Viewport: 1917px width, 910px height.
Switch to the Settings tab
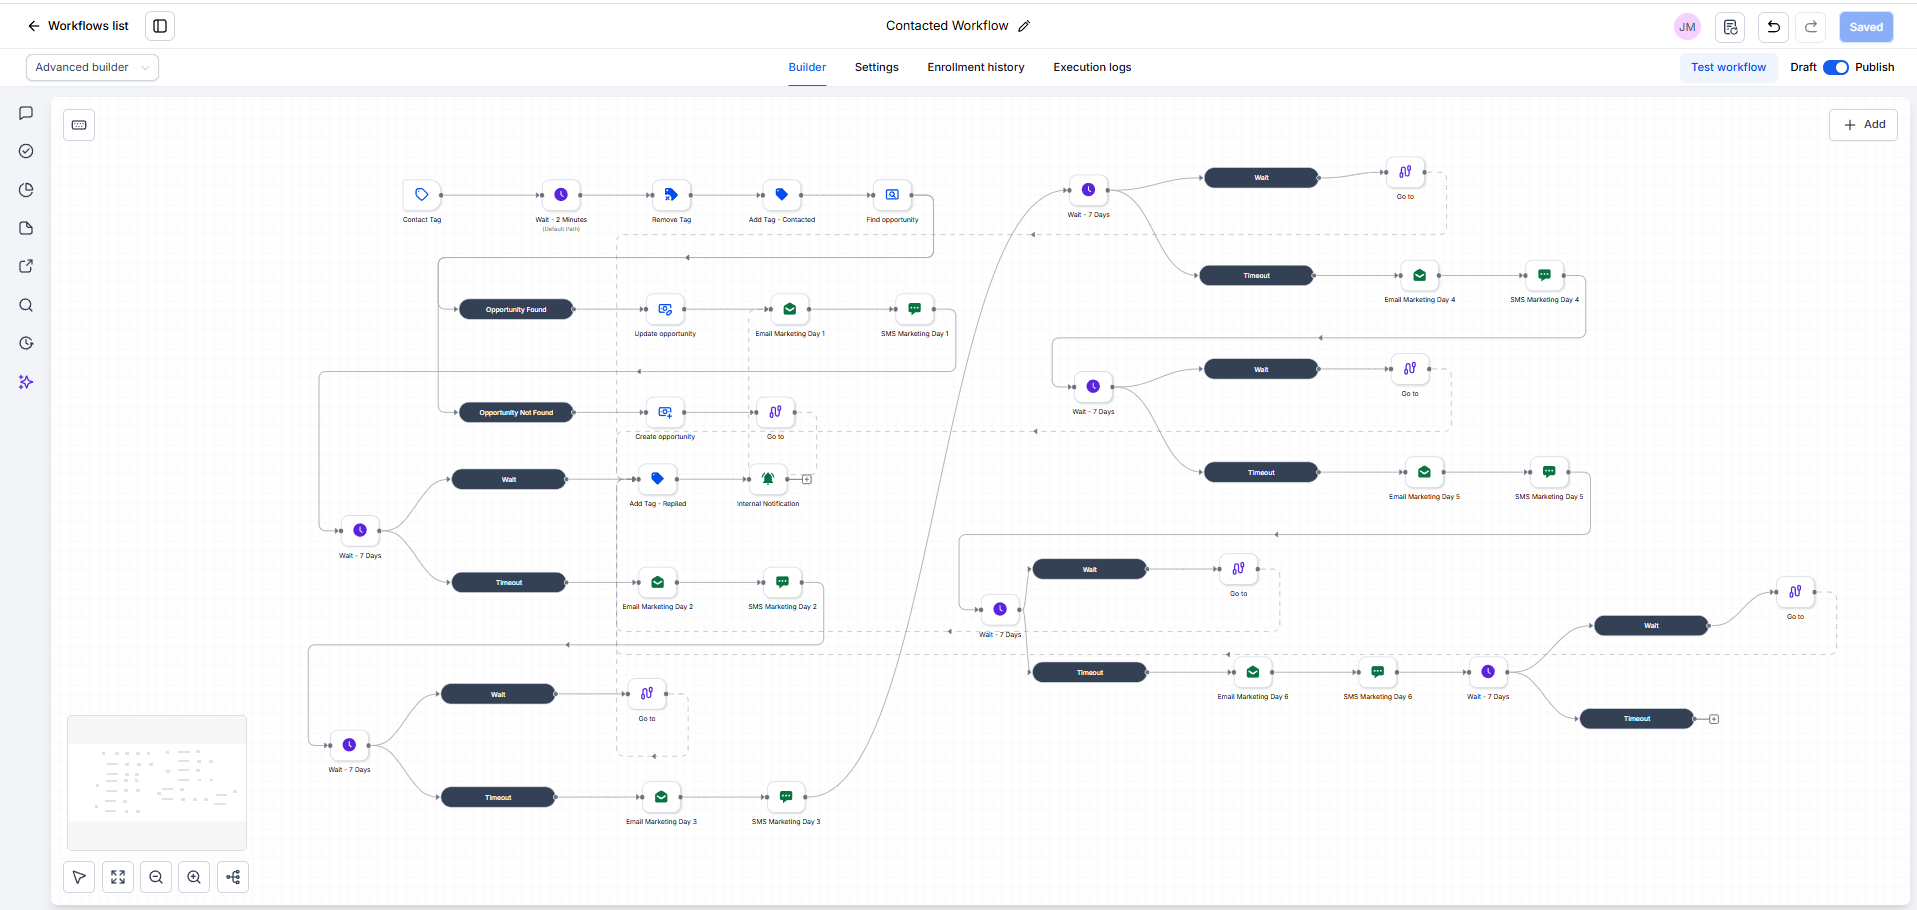(876, 67)
